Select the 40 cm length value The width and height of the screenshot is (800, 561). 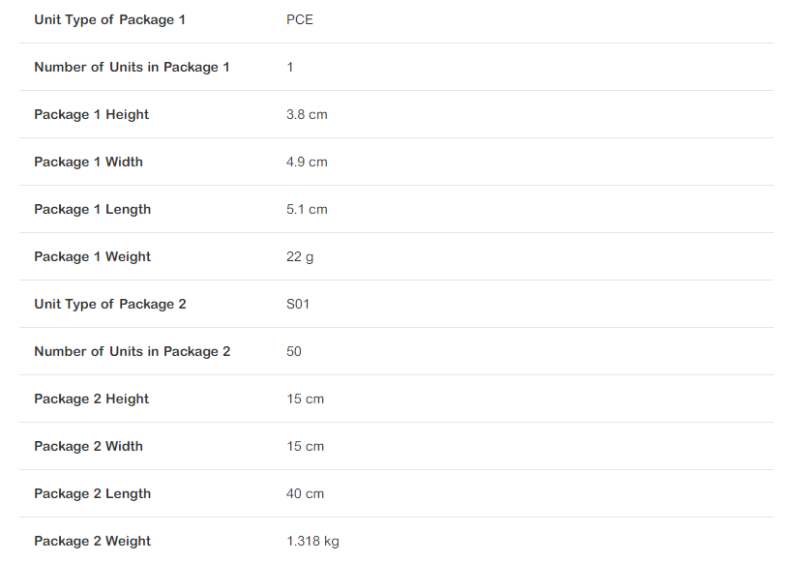click(x=305, y=494)
